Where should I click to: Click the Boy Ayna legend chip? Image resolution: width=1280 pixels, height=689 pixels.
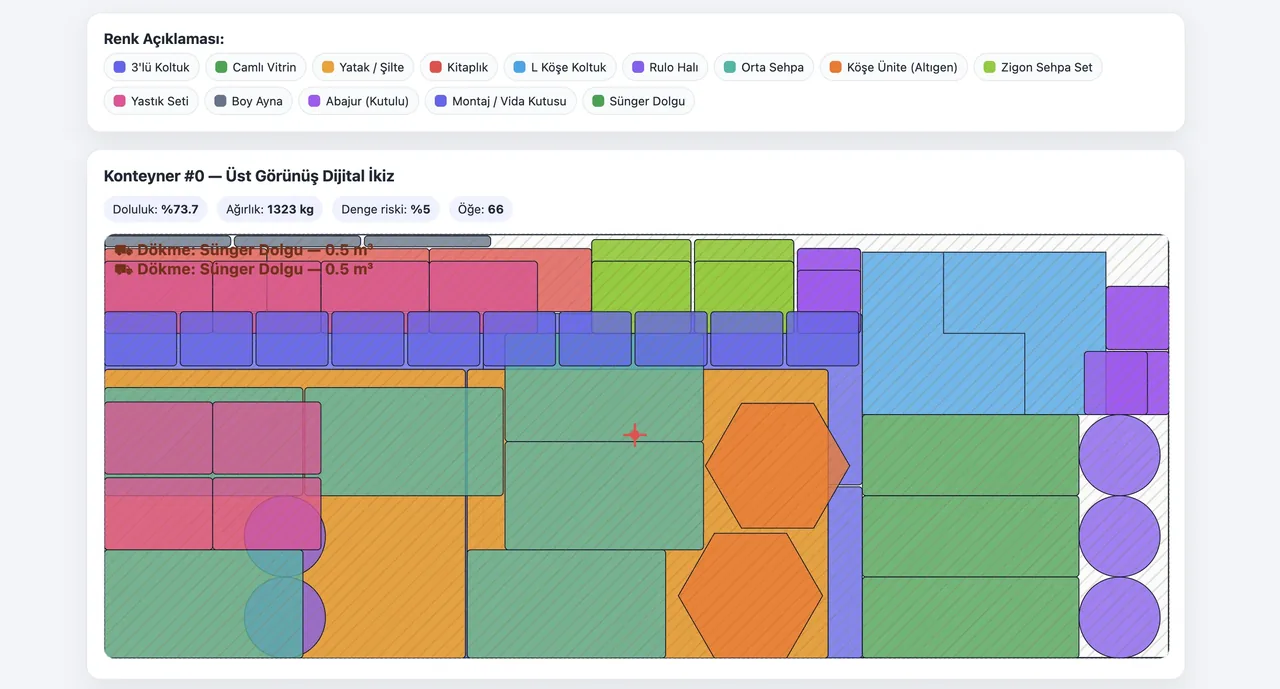coord(248,101)
